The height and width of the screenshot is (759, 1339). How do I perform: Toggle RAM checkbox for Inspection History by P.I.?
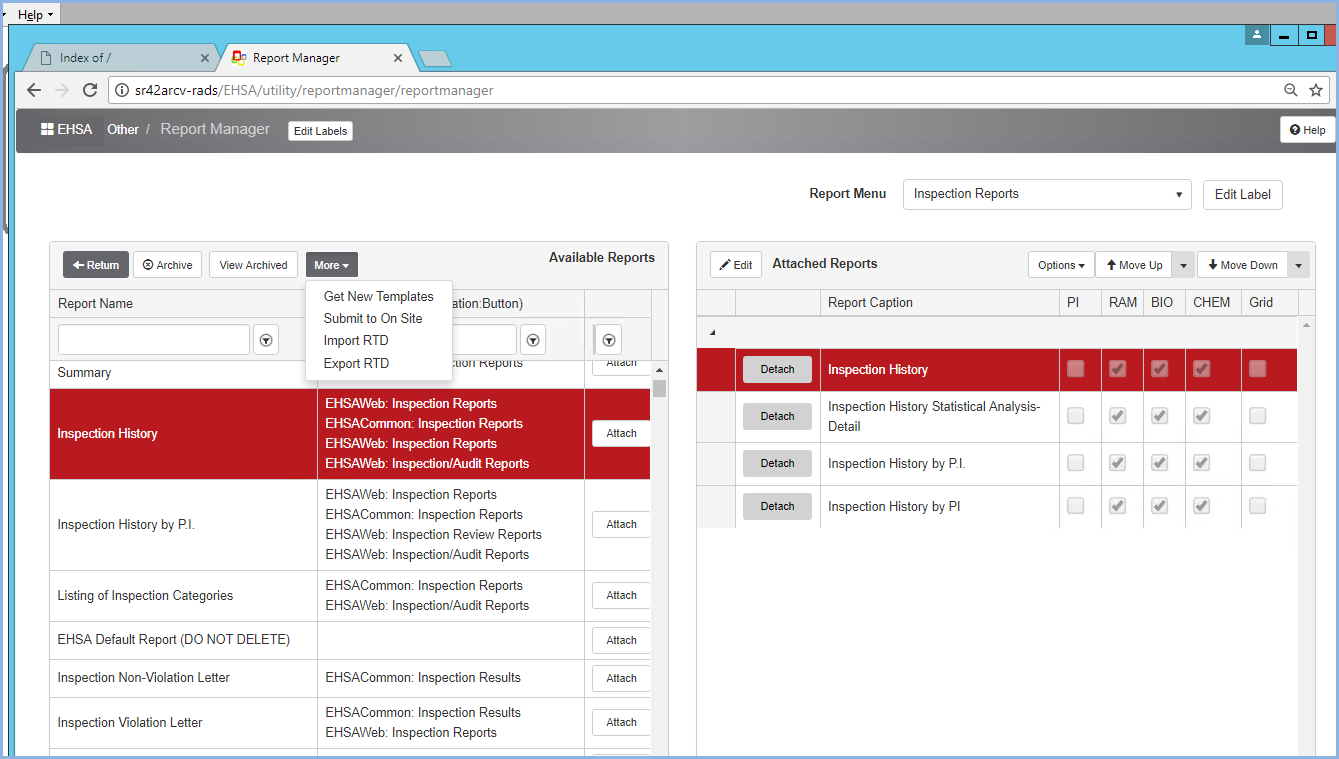click(1117, 463)
